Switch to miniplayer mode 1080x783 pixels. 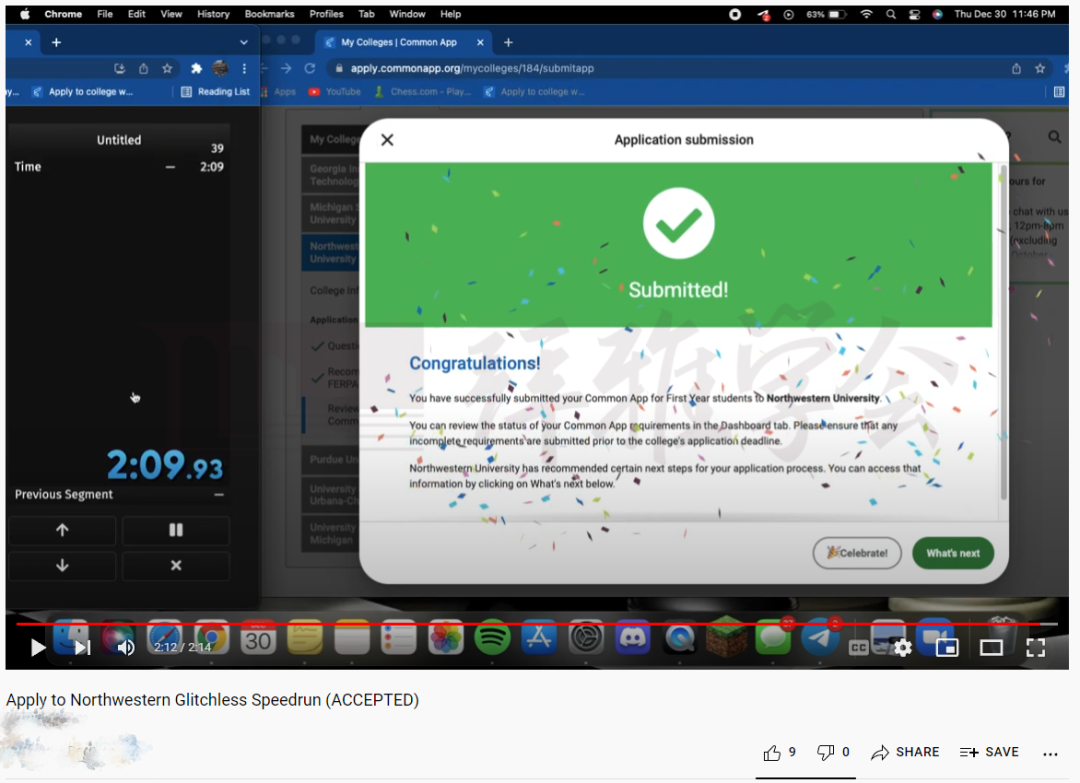(947, 647)
